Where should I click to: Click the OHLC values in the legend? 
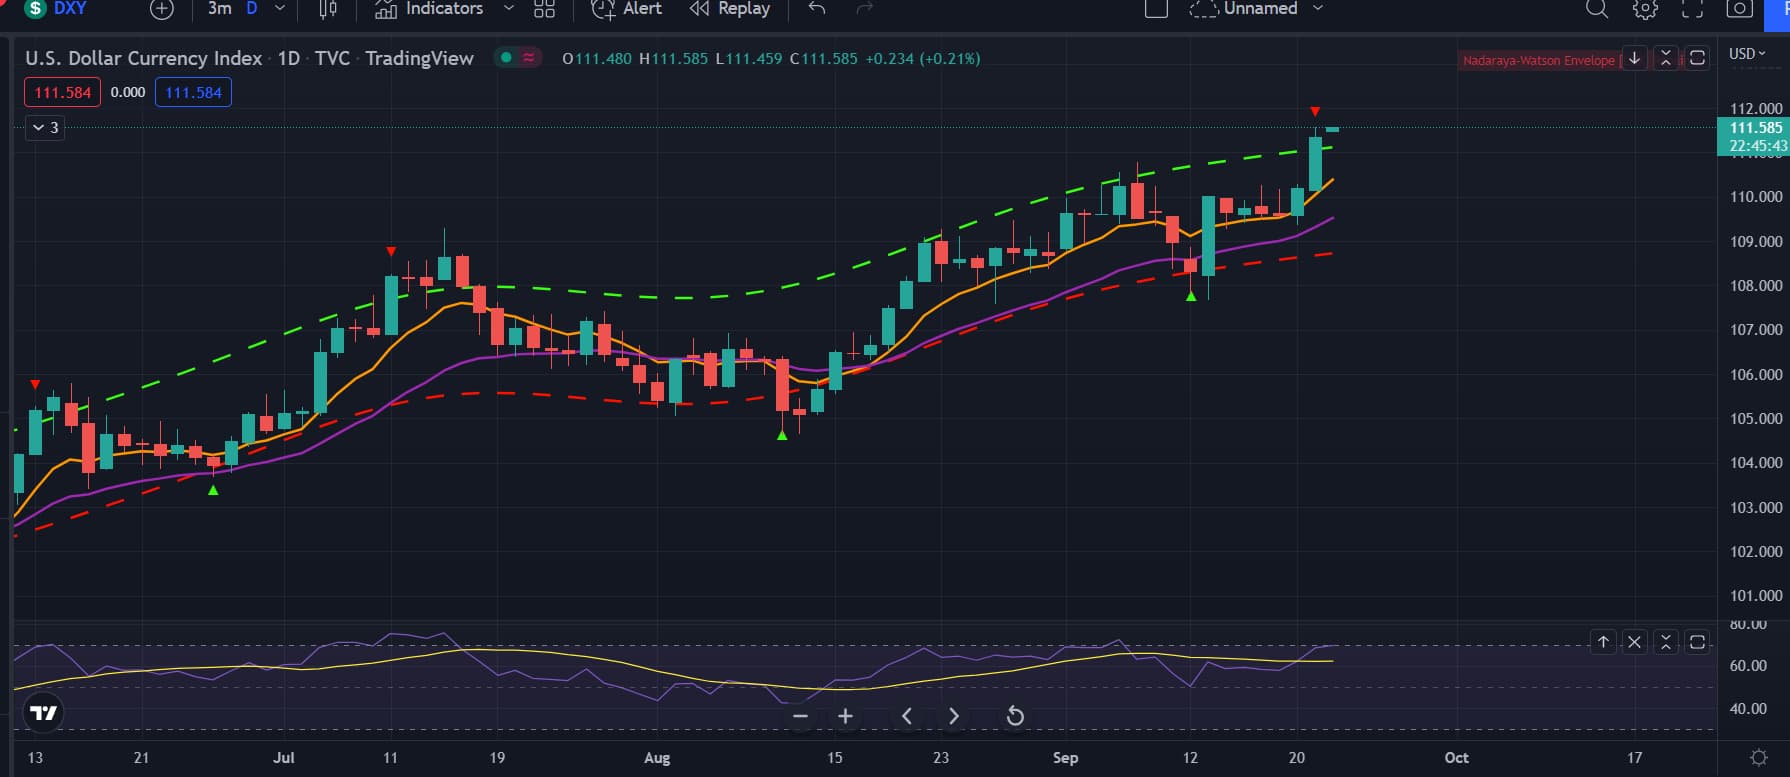click(771, 58)
